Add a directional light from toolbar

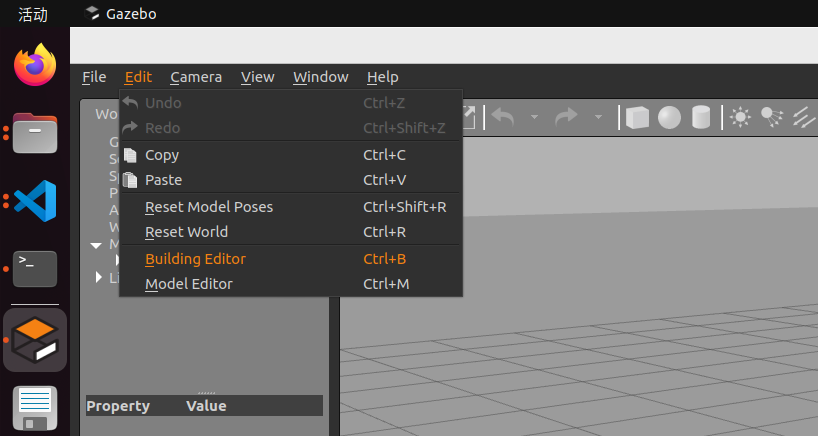point(804,117)
